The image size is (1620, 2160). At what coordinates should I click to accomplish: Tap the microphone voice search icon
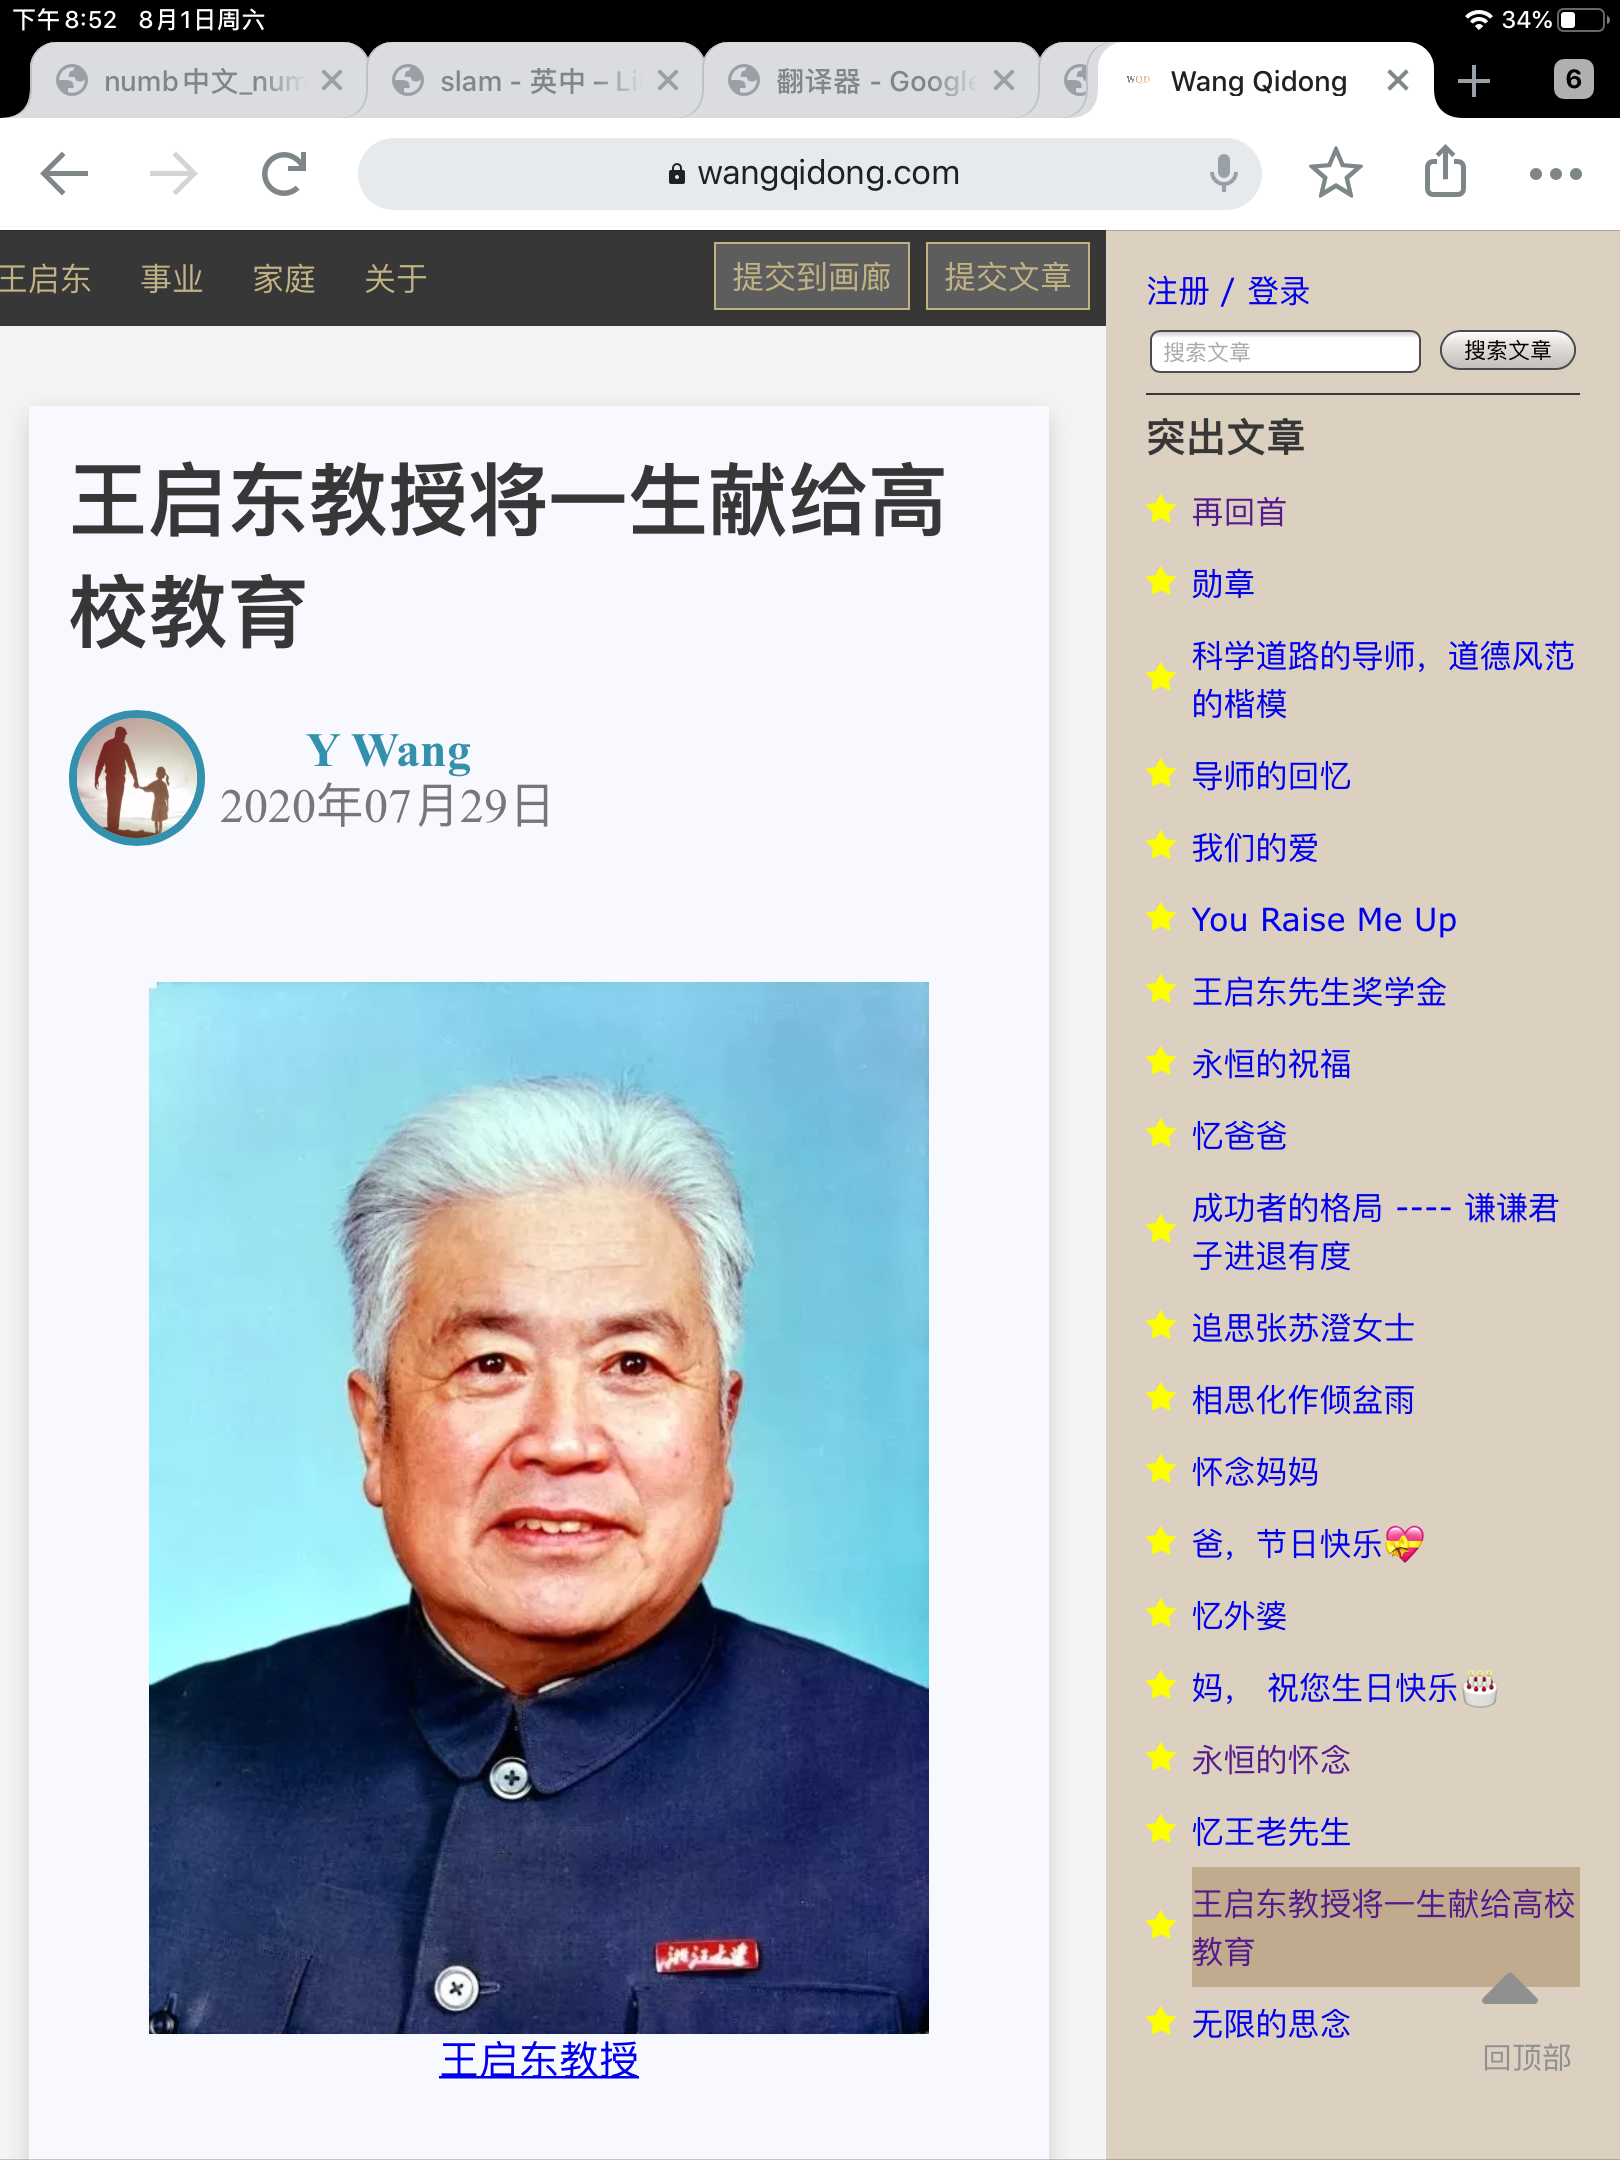pos(1222,174)
